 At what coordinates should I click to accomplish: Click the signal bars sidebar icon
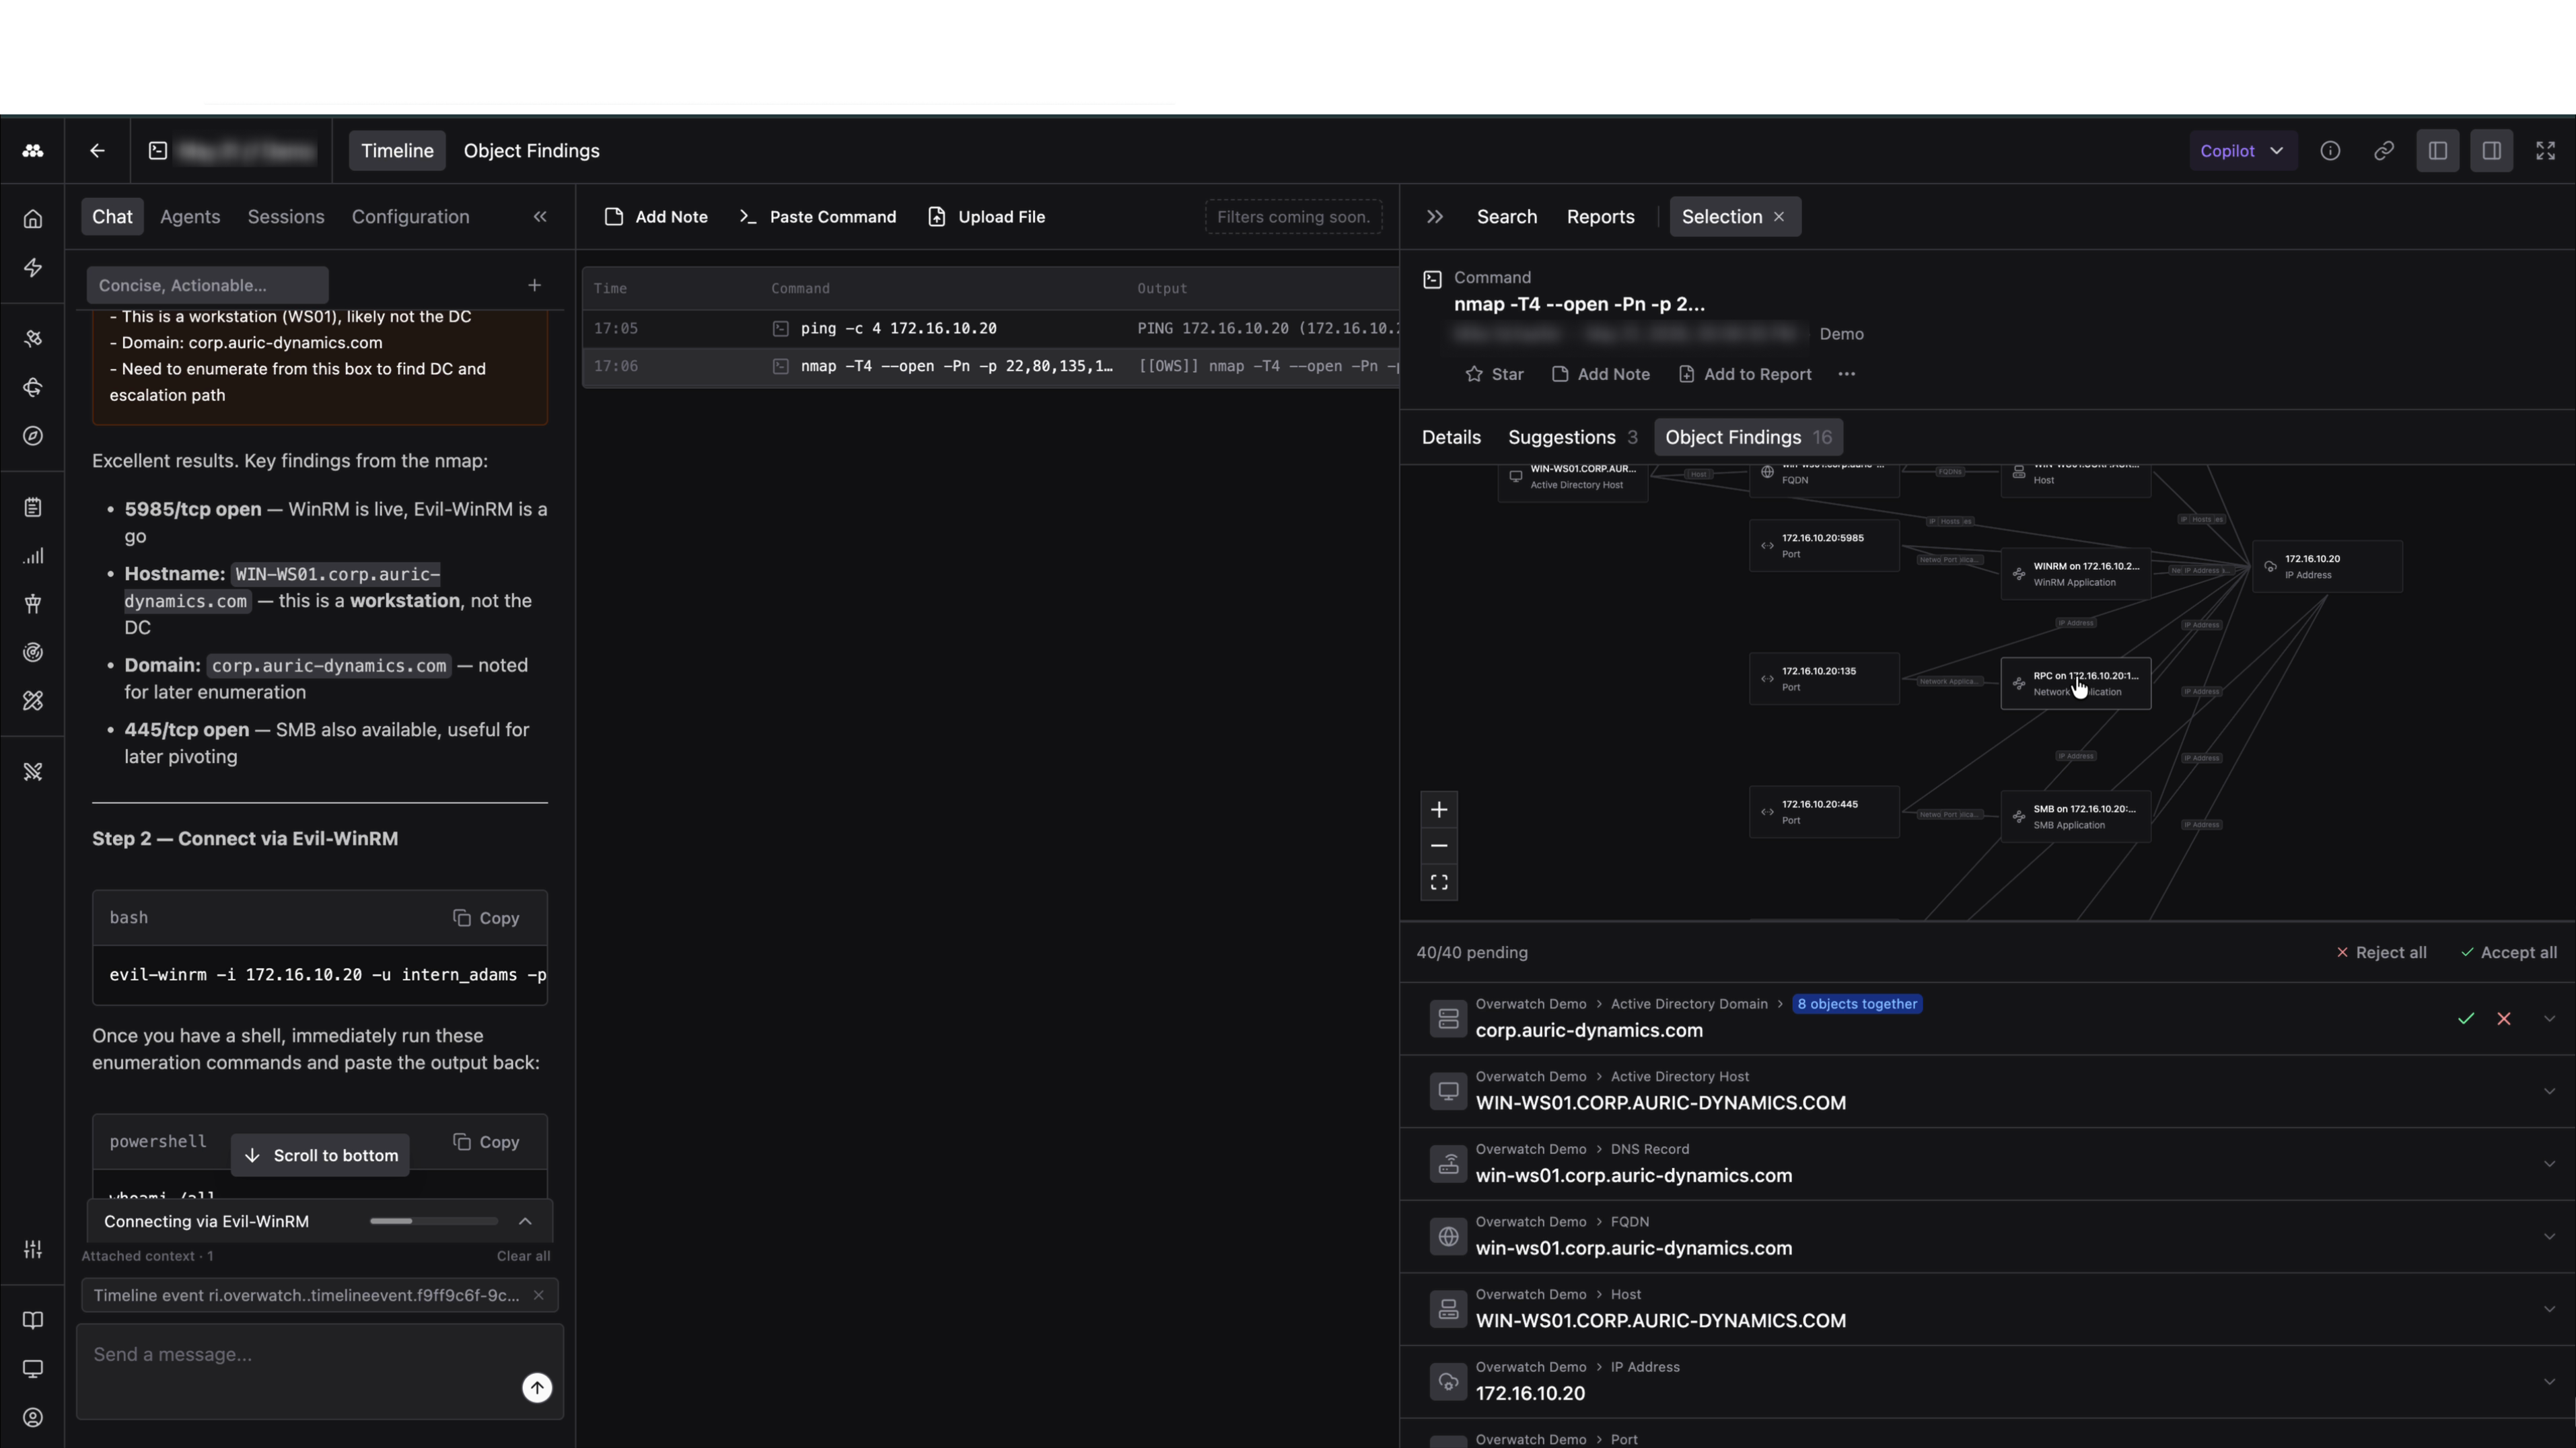(33, 556)
